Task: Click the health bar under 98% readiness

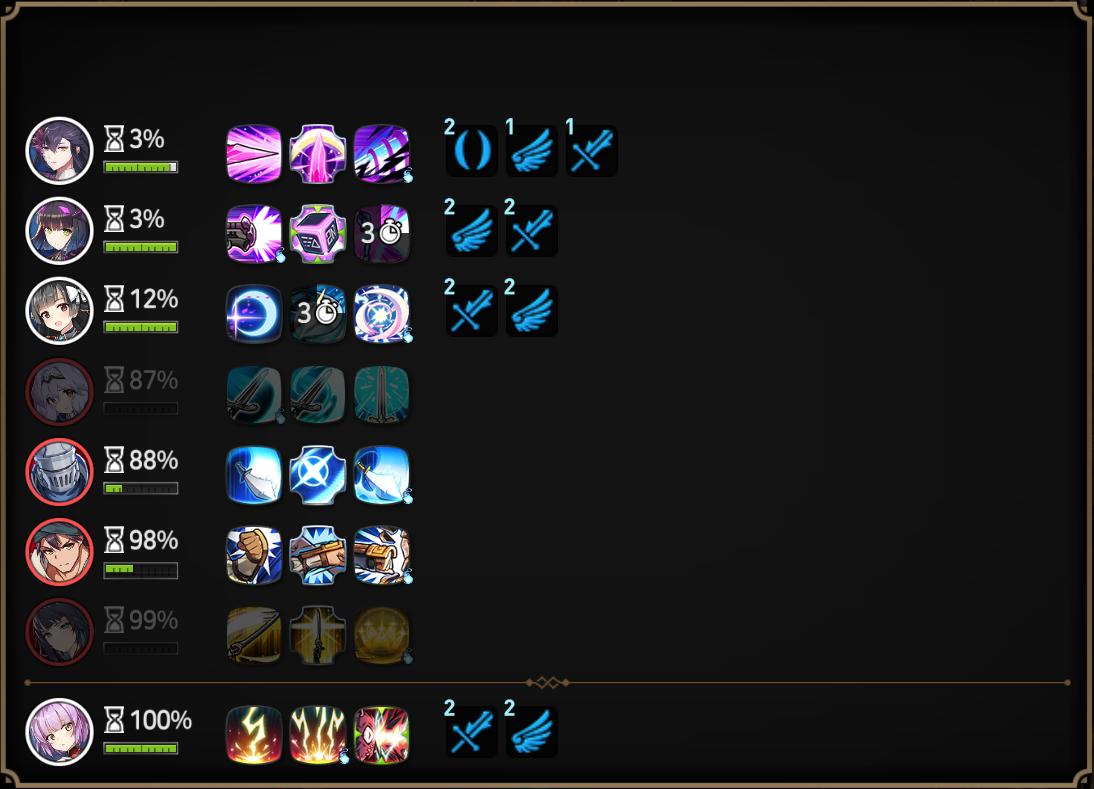Action: click(x=140, y=570)
